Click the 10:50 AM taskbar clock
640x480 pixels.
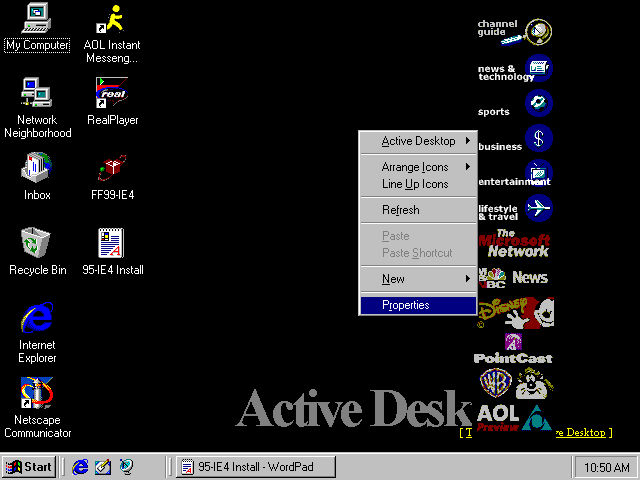(x=603, y=467)
